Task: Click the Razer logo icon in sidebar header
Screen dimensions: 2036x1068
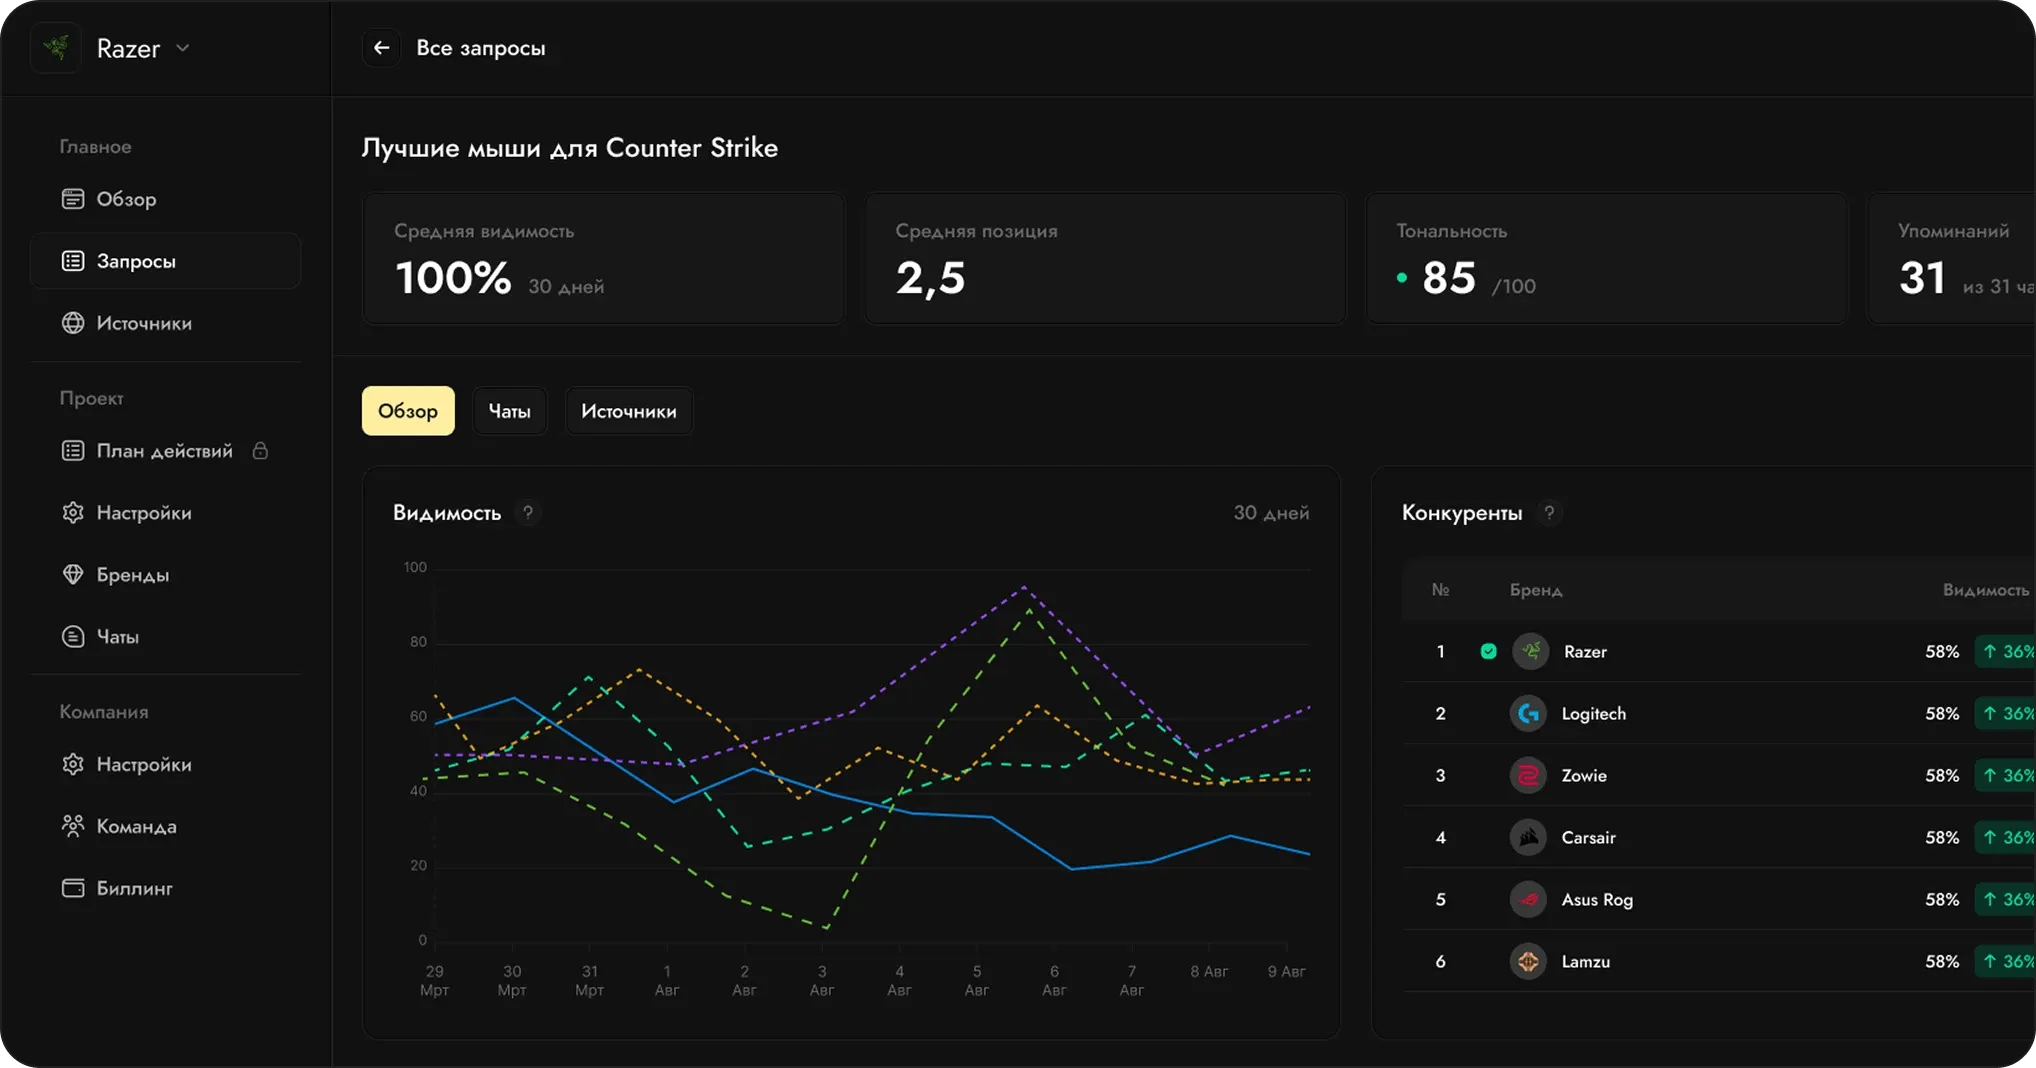Action: (56, 48)
